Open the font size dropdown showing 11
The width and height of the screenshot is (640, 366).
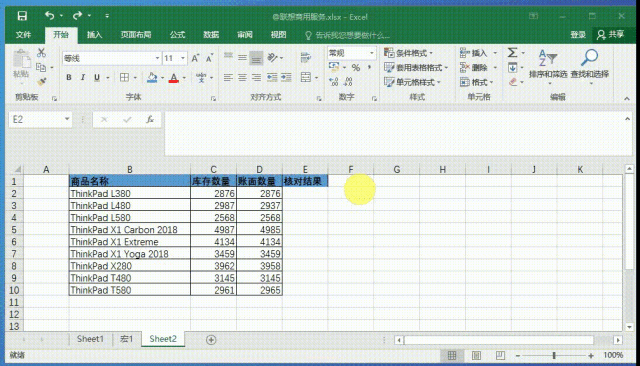pyautogui.click(x=183, y=58)
